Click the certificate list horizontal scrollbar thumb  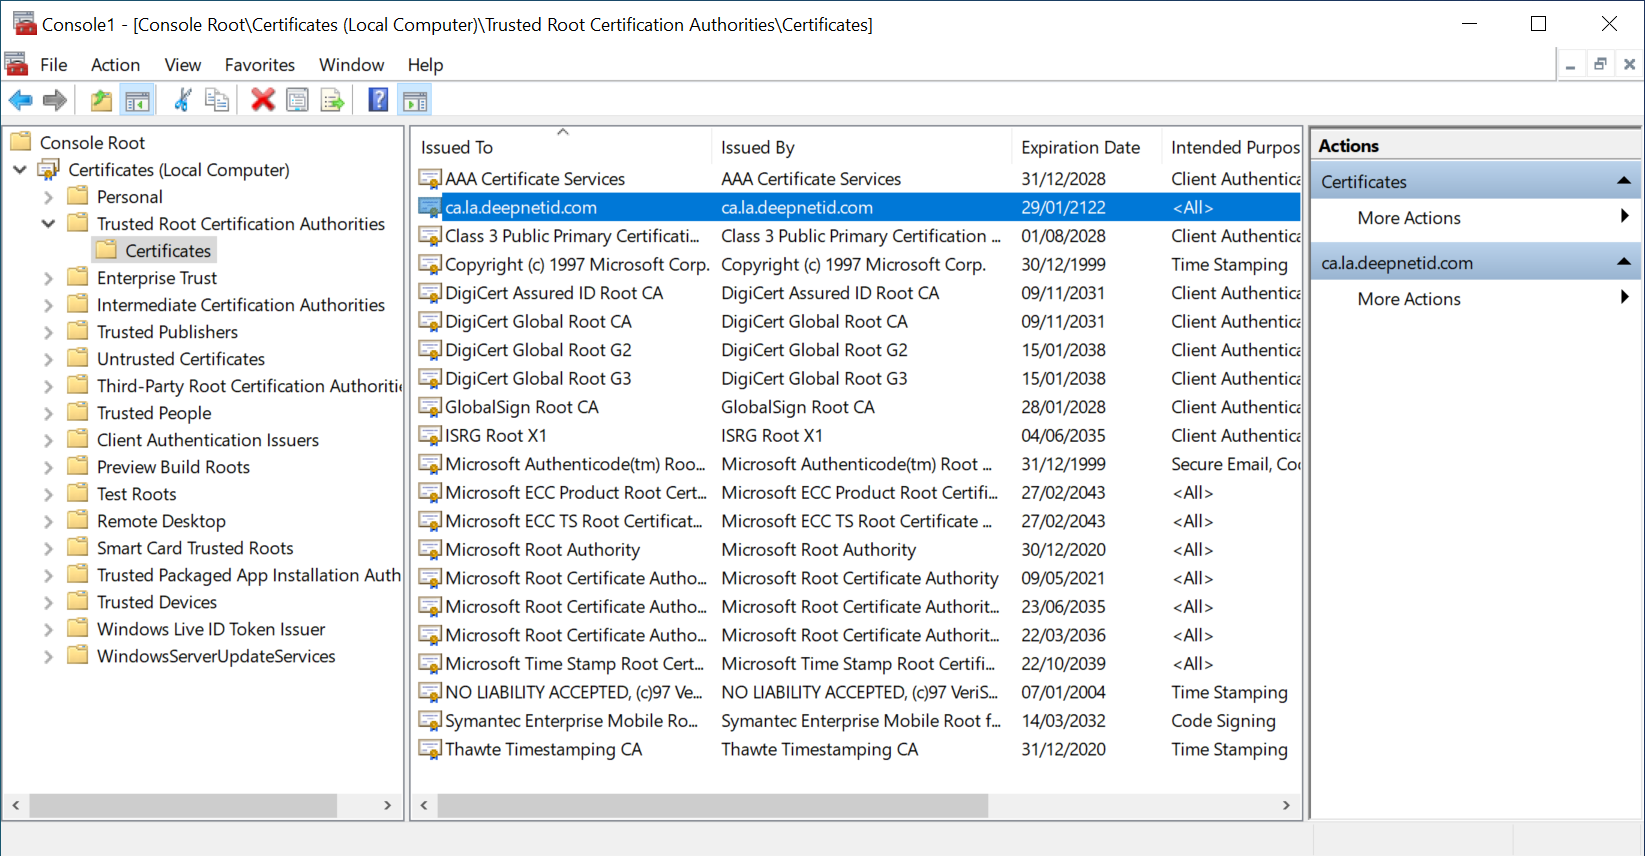tap(712, 805)
